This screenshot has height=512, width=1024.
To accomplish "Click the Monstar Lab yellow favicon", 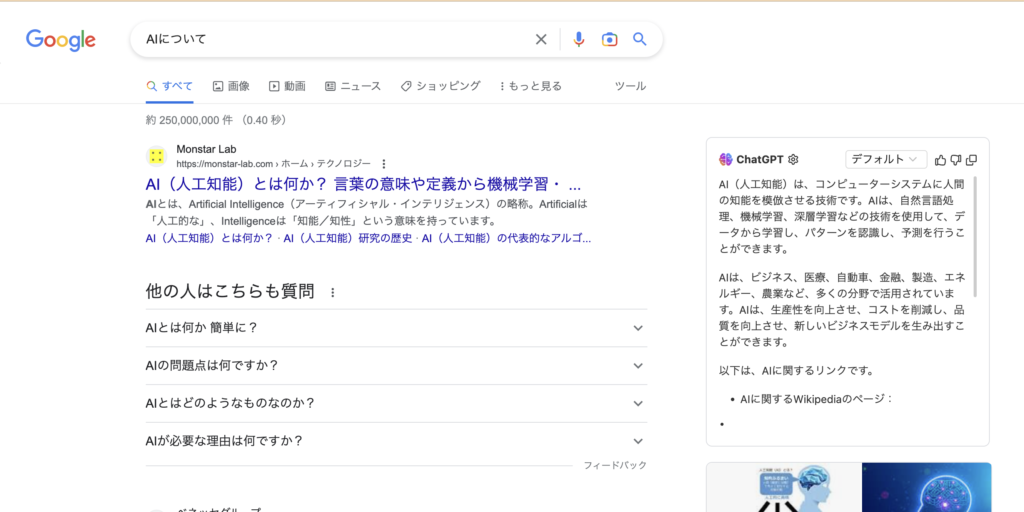I will click(x=156, y=156).
